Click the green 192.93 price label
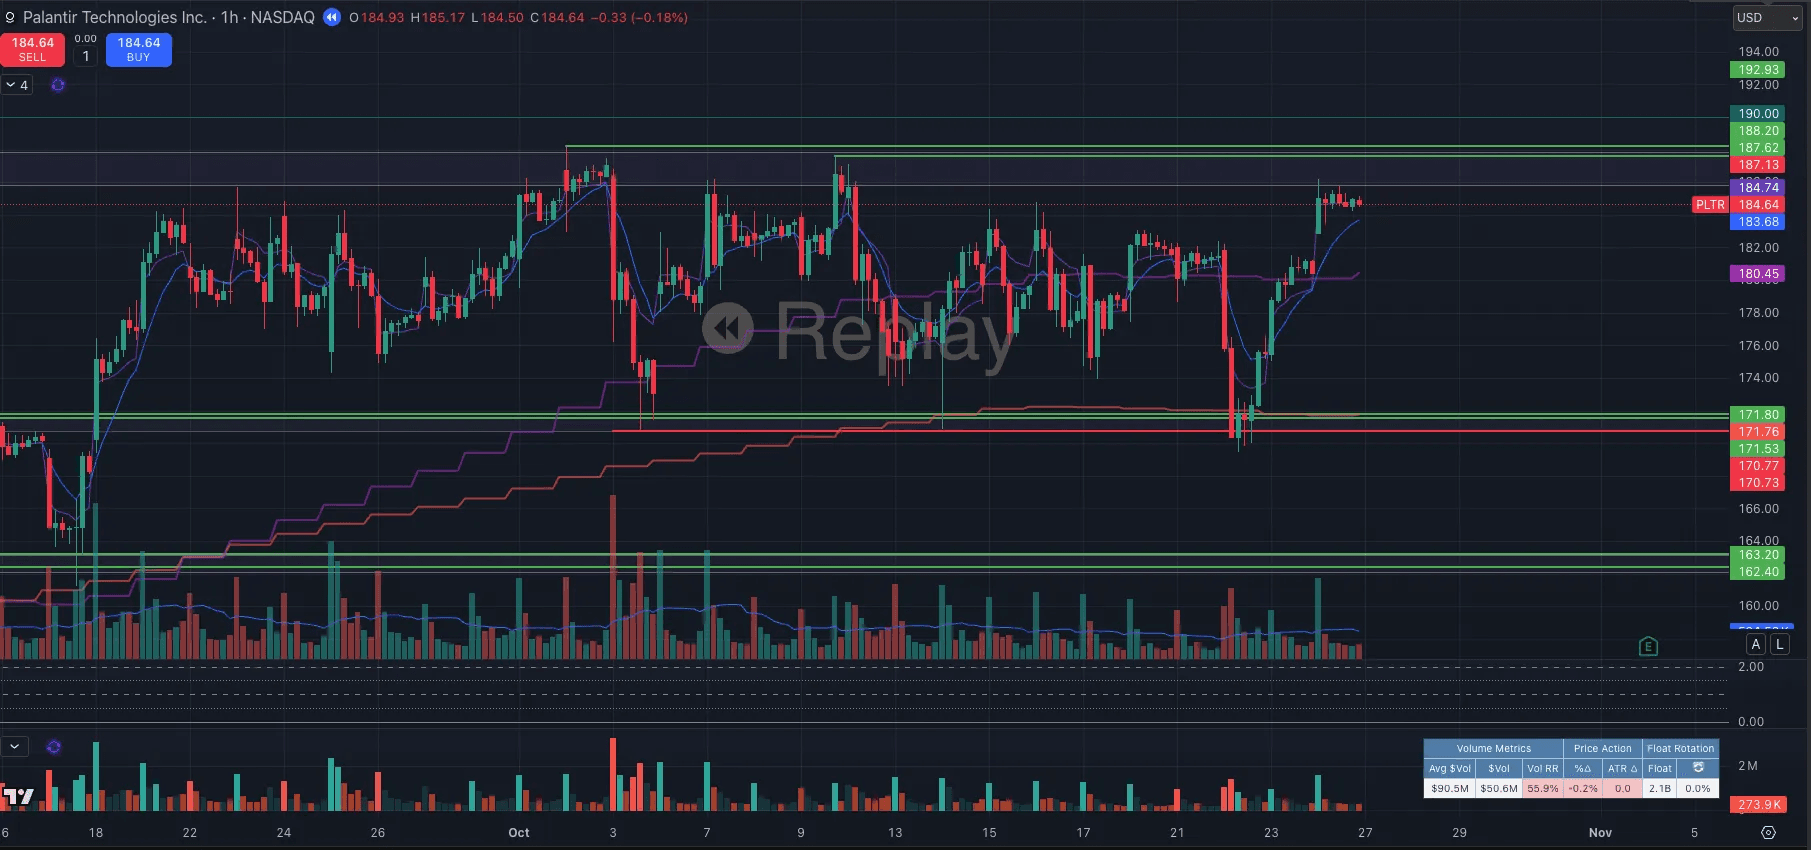The width and height of the screenshot is (1811, 850). coord(1758,70)
